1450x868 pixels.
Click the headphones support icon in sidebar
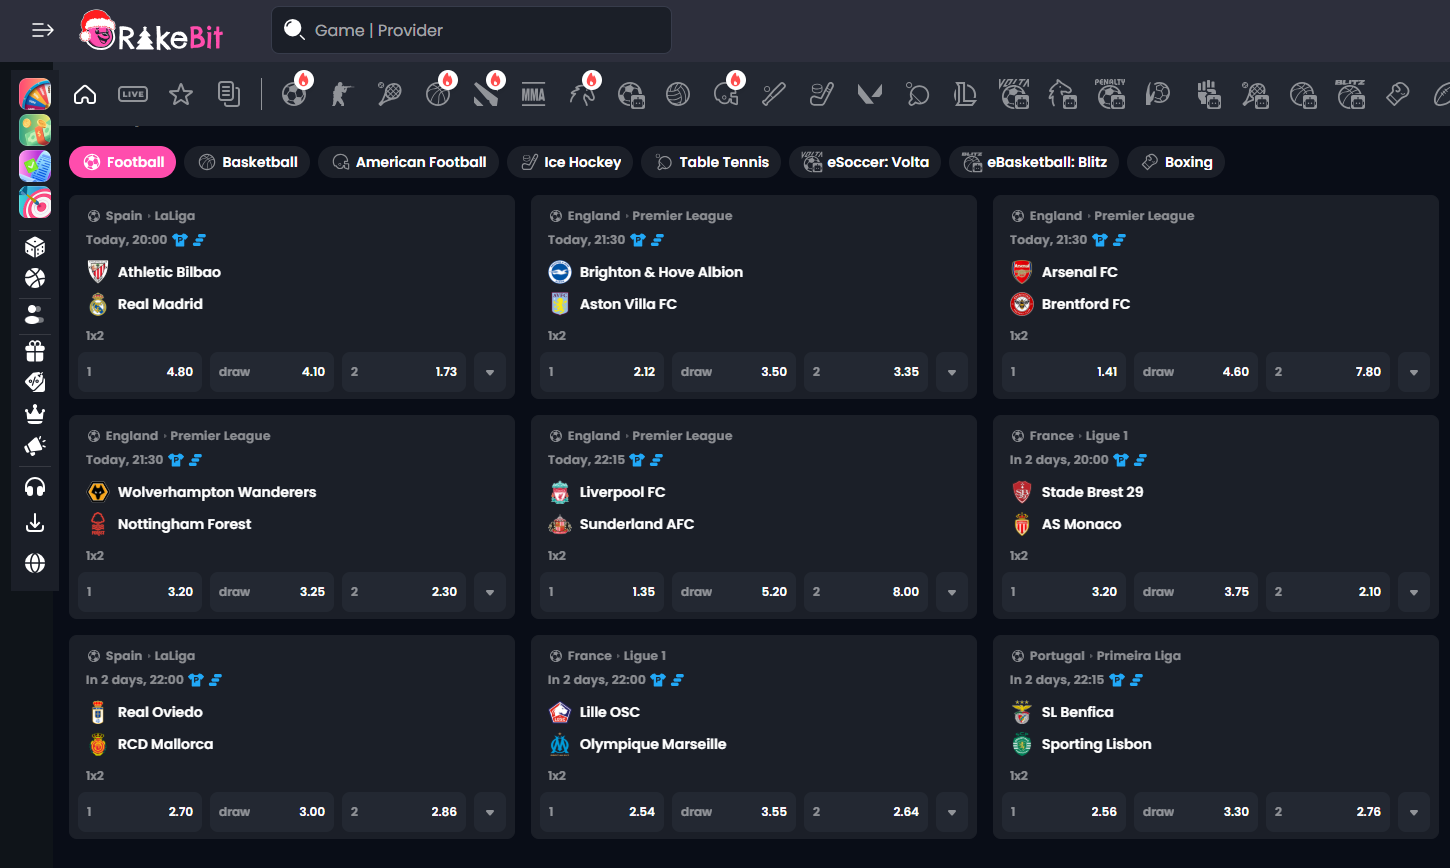tap(35, 487)
